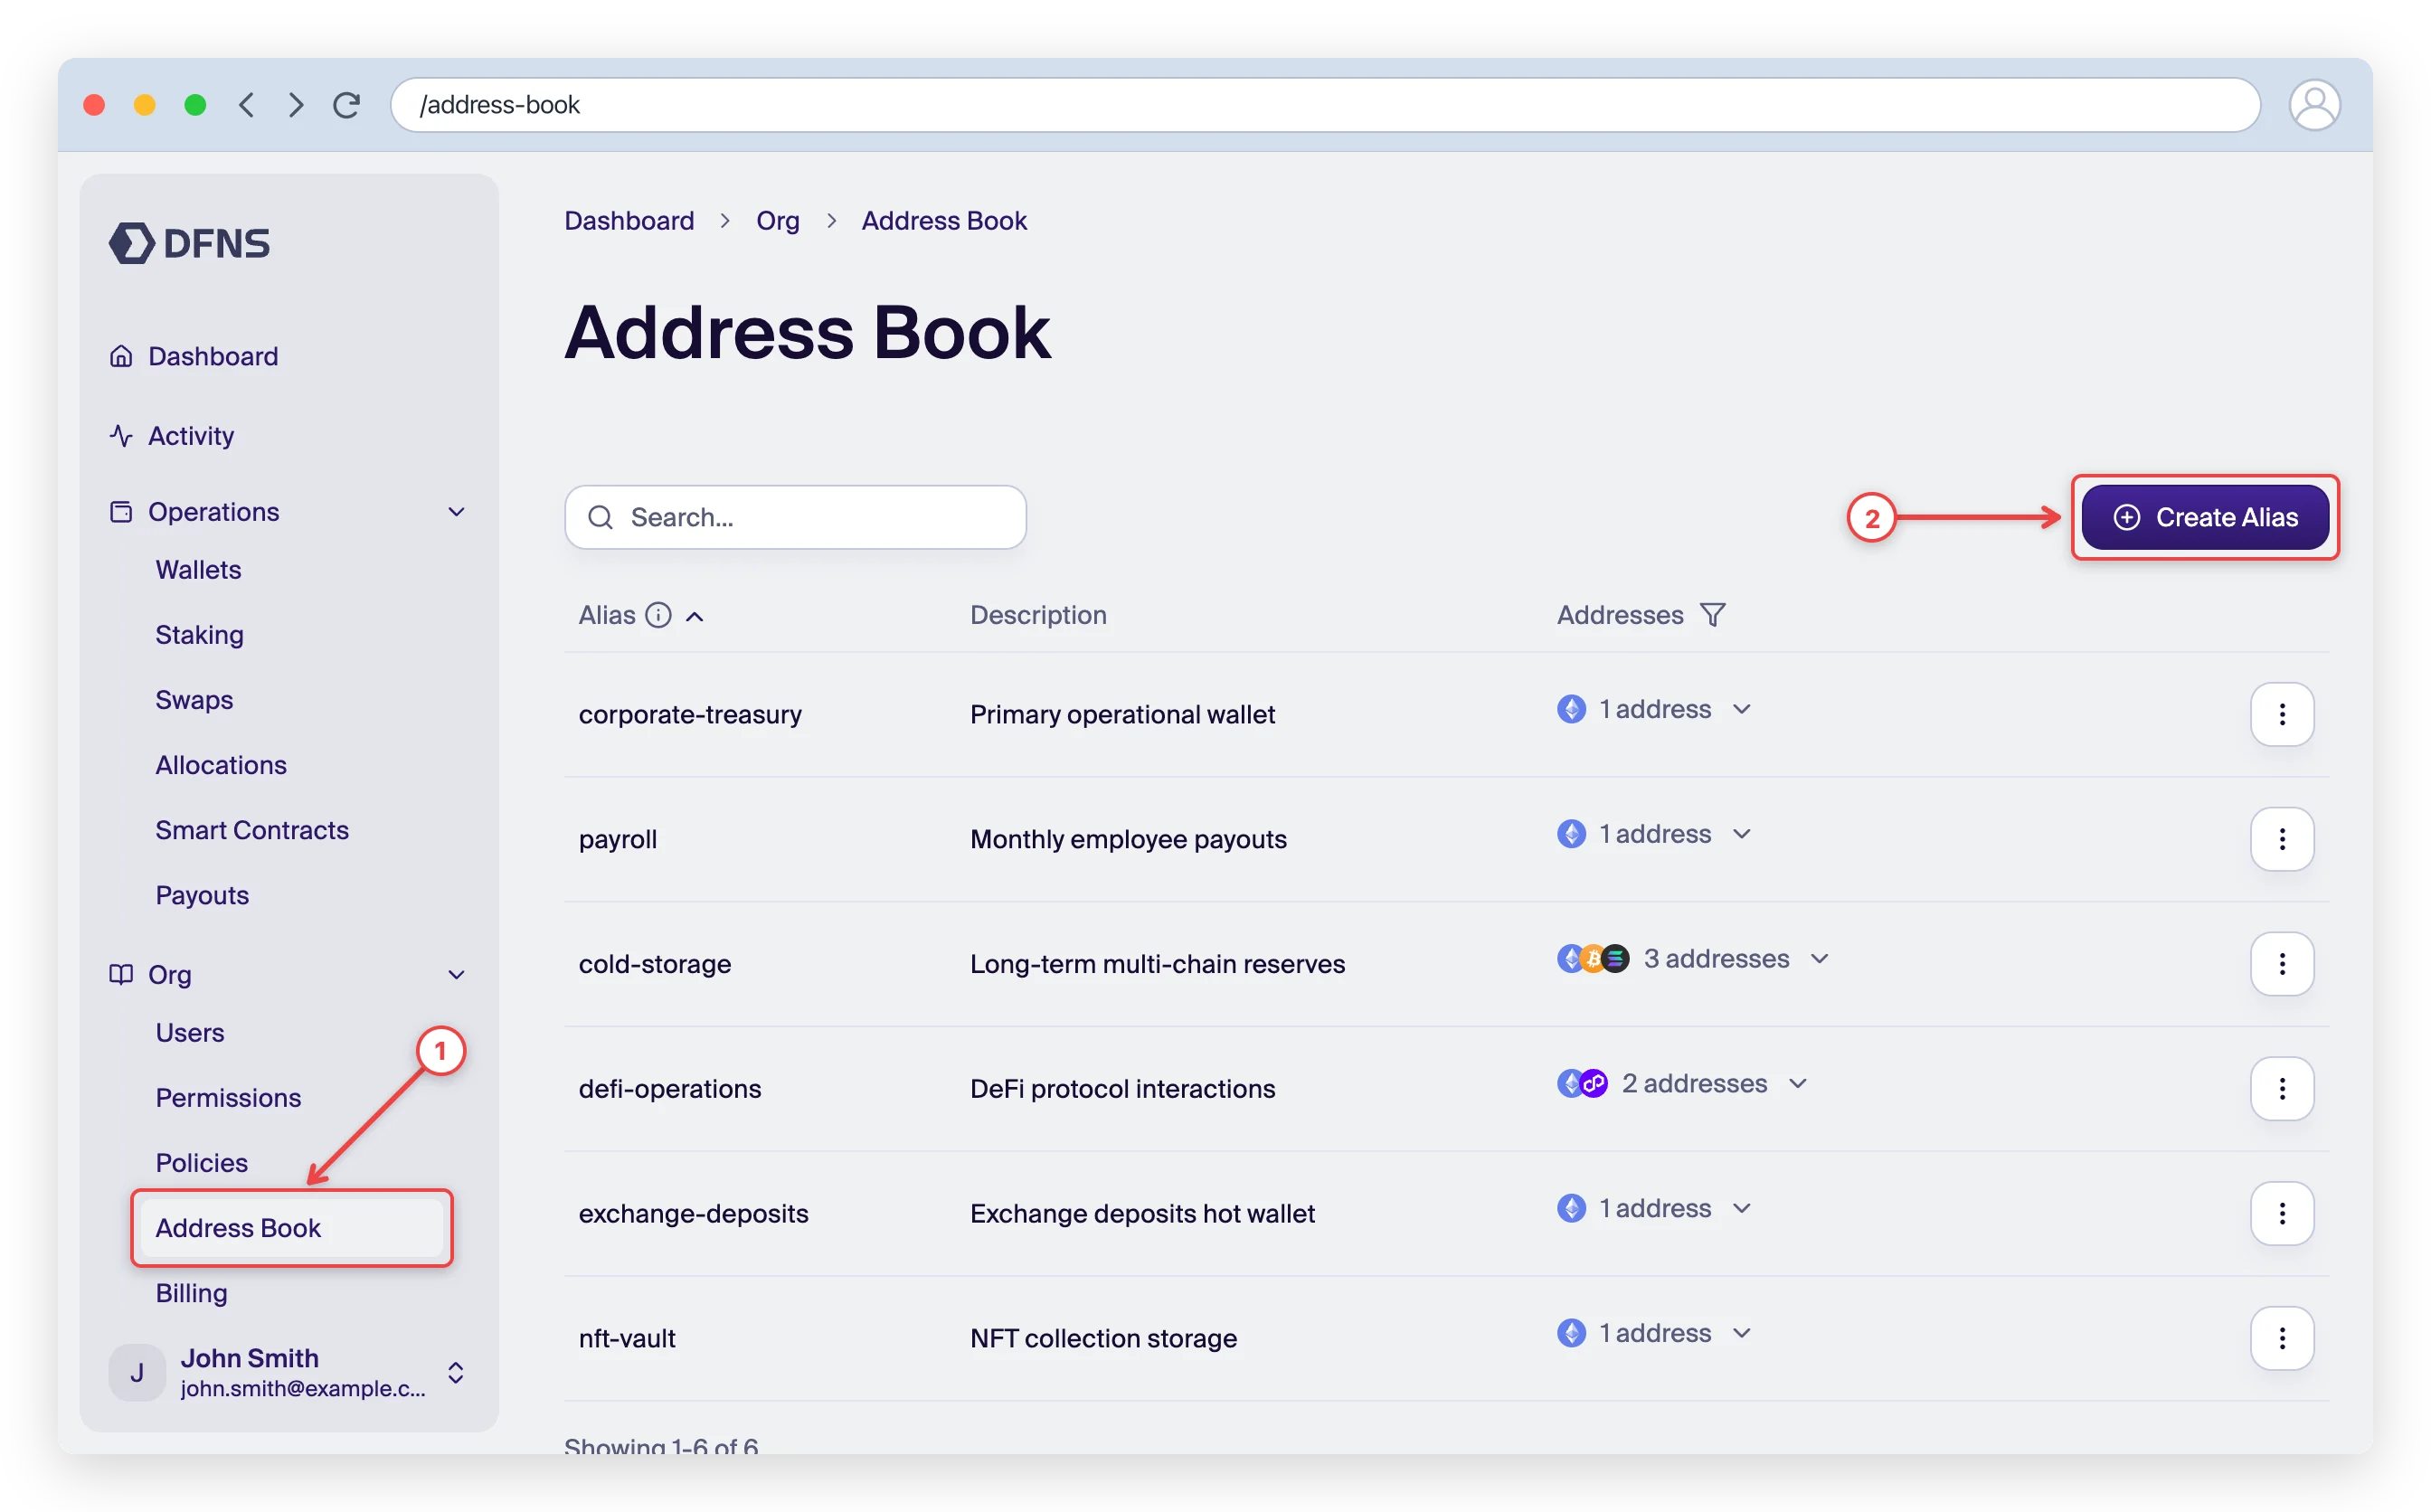Open Payouts in the sidebar
2431x1512 pixels.
click(x=202, y=895)
